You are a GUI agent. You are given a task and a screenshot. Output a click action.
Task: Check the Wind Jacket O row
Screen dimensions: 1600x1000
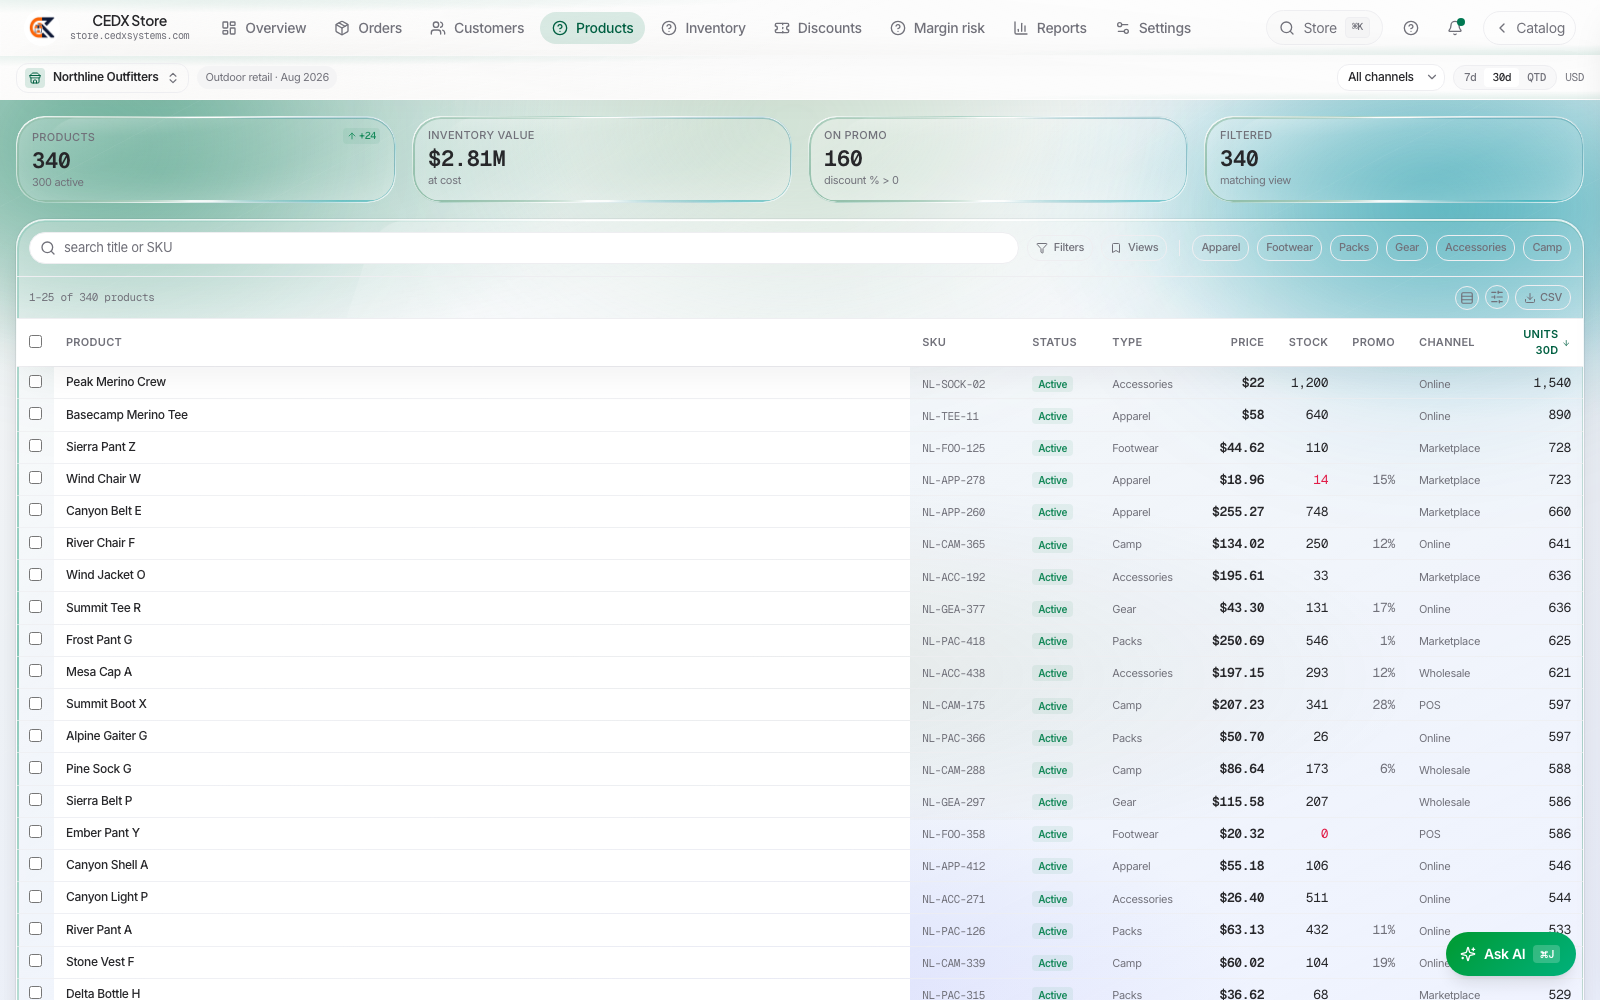pos(36,575)
